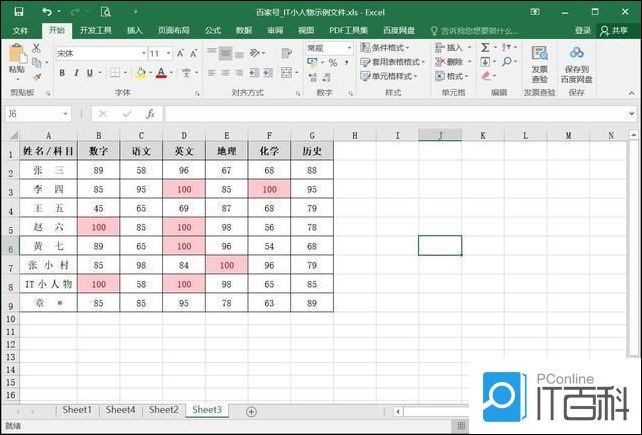Toggle Italic formatting

[76, 73]
